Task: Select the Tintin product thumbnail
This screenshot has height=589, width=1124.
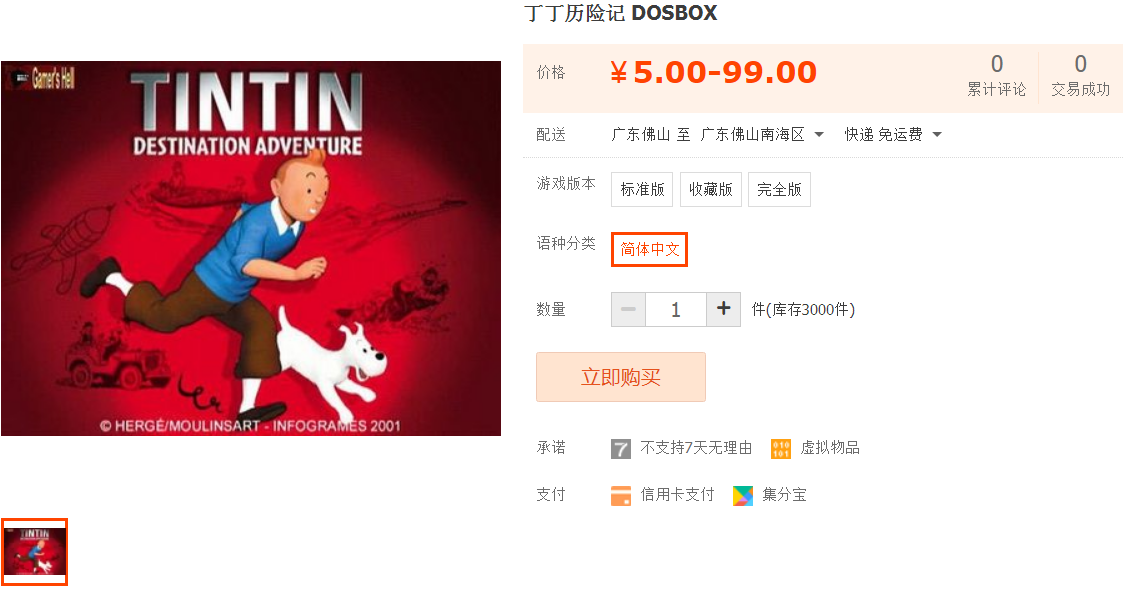Action: 34,552
